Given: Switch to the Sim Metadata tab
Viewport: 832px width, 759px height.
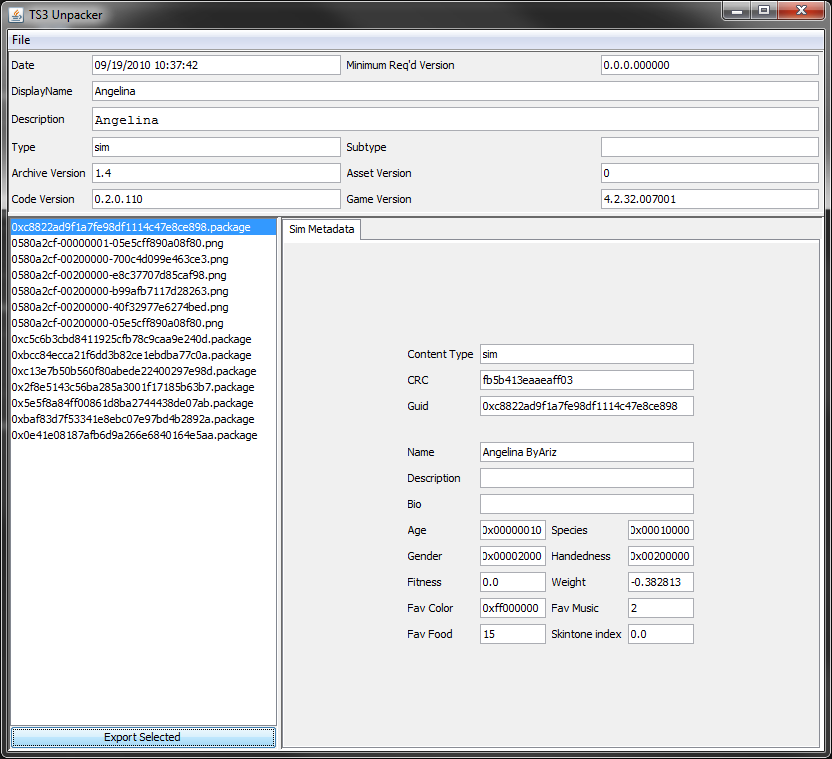Looking at the screenshot, I should (x=322, y=229).
